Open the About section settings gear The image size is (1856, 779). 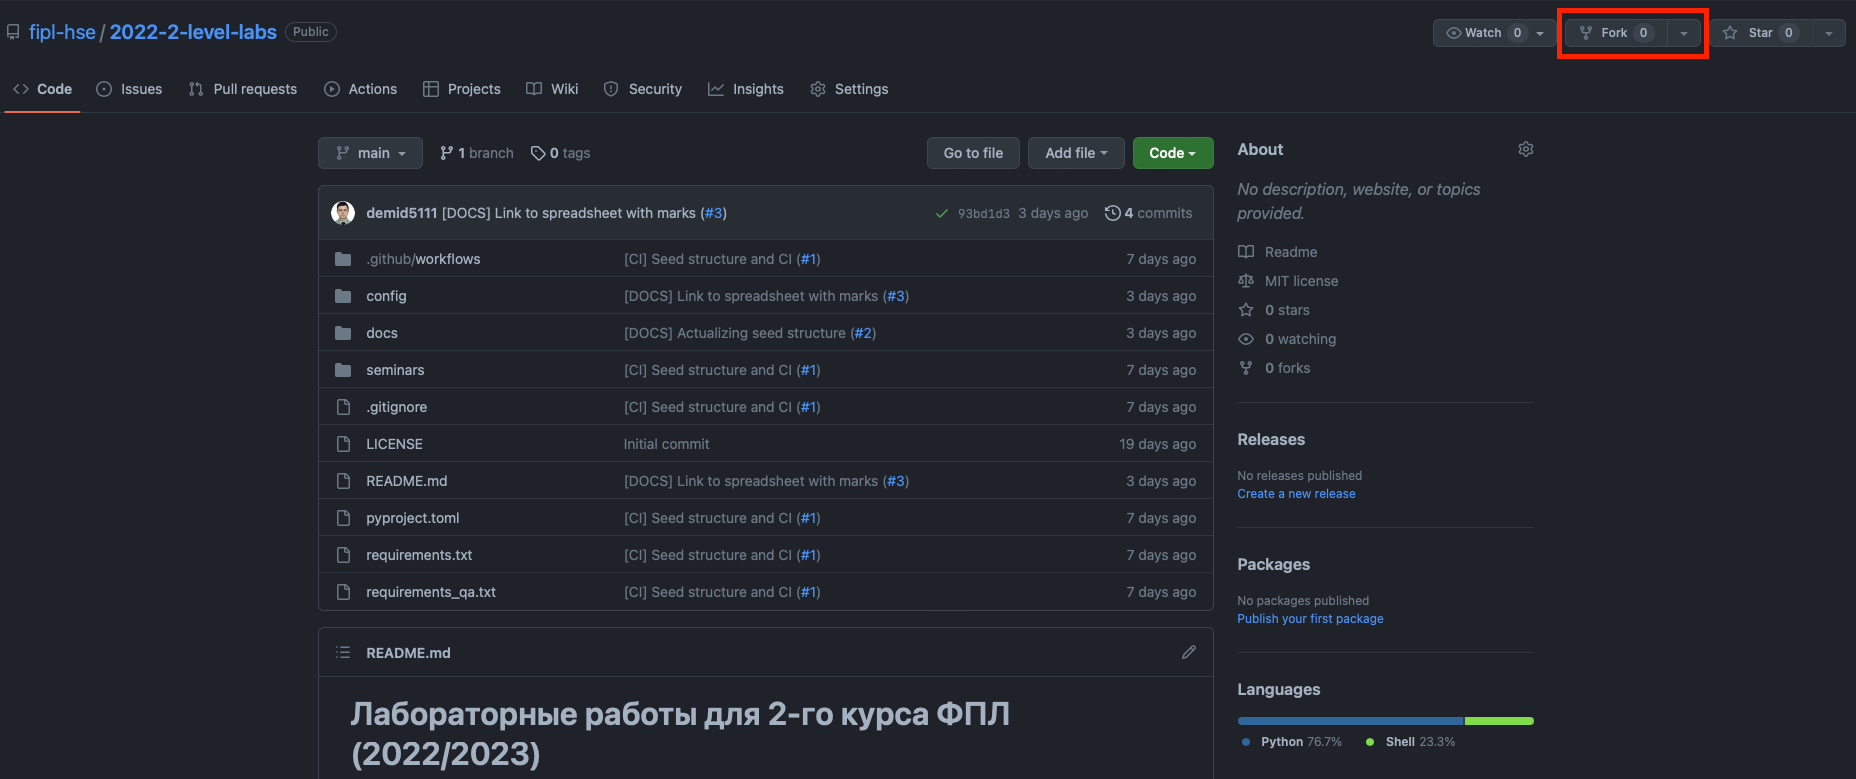click(x=1526, y=149)
